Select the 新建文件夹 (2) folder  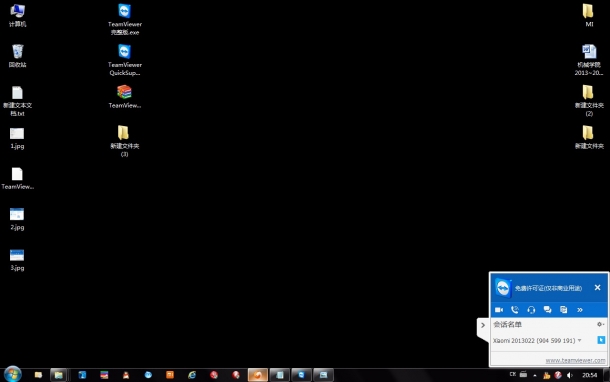pyautogui.click(x=589, y=101)
